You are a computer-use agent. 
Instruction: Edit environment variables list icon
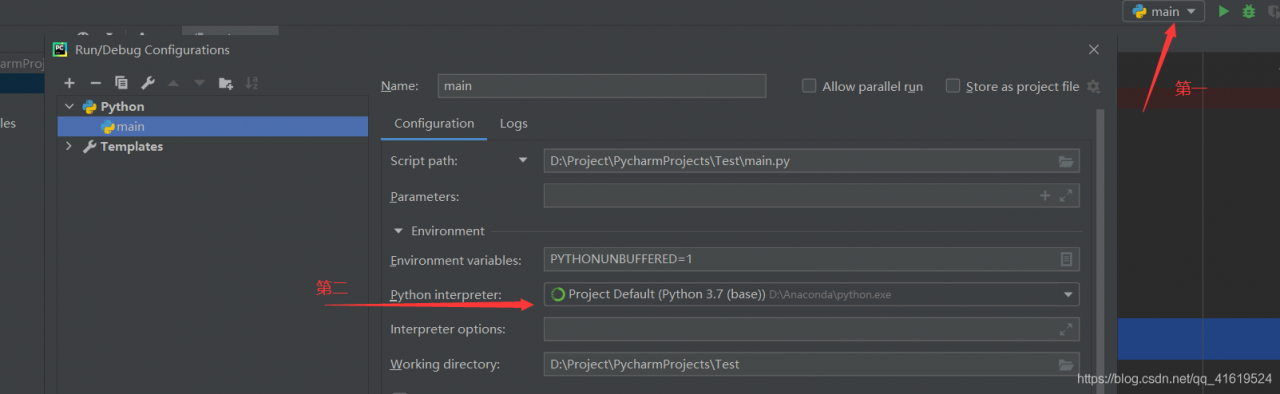(x=1066, y=259)
